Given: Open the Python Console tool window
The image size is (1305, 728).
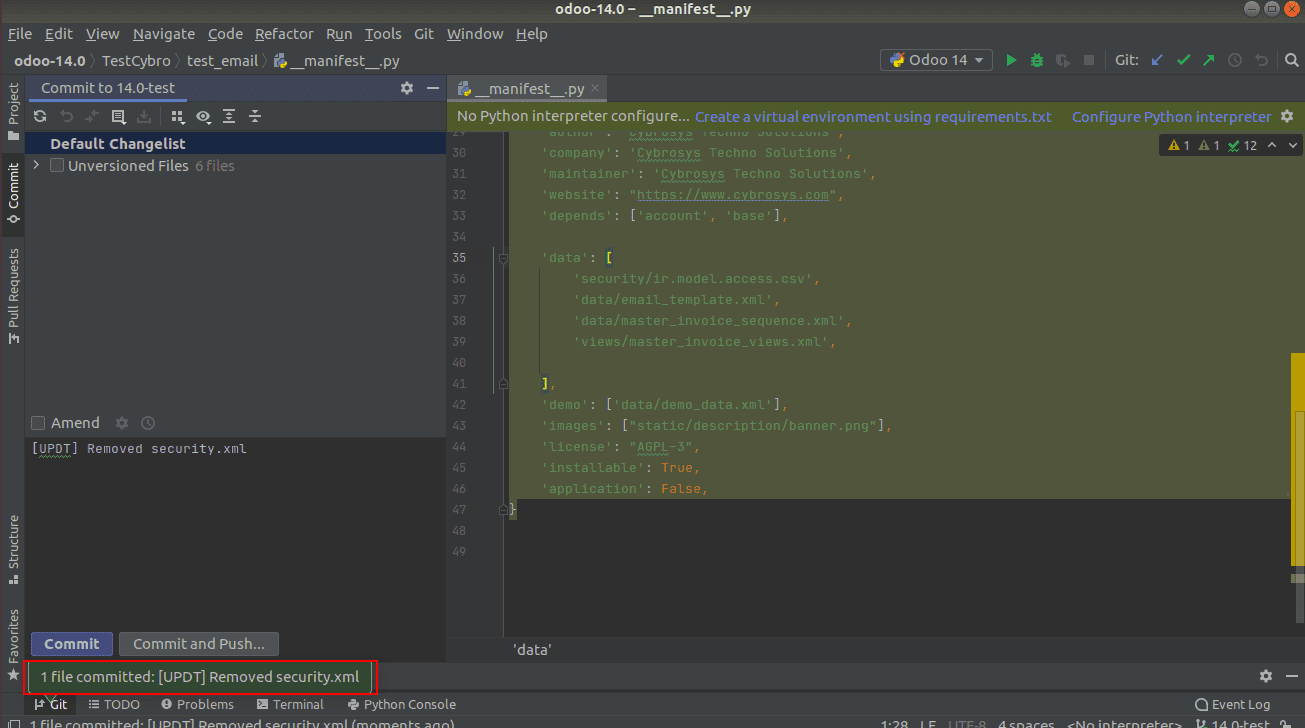Looking at the screenshot, I should coord(401,704).
